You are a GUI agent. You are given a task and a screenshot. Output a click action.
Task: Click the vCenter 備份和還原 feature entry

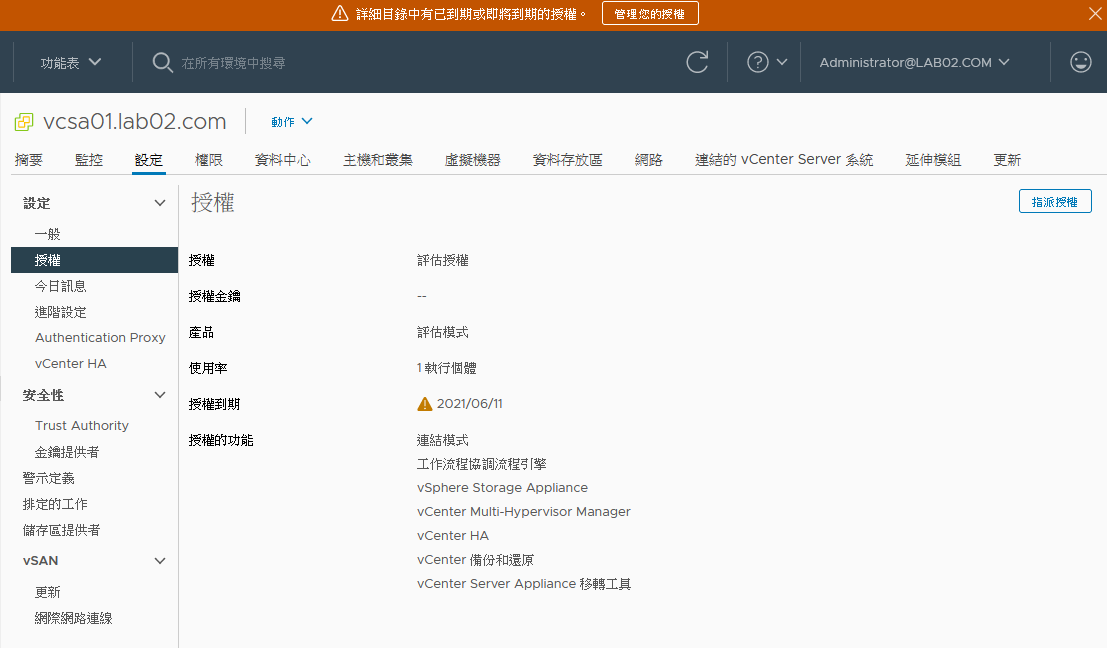point(475,560)
